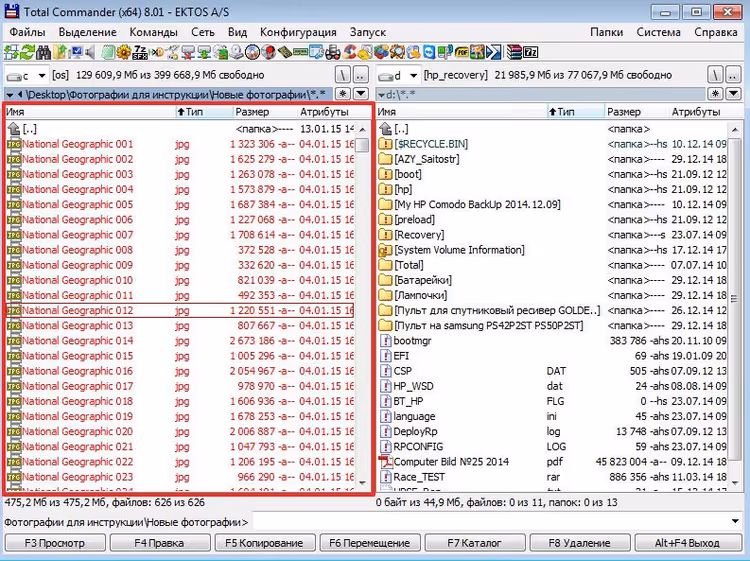Open the 7z archiver icon at toolbar end
This screenshot has width=750, height=561.
coord(530,52)
